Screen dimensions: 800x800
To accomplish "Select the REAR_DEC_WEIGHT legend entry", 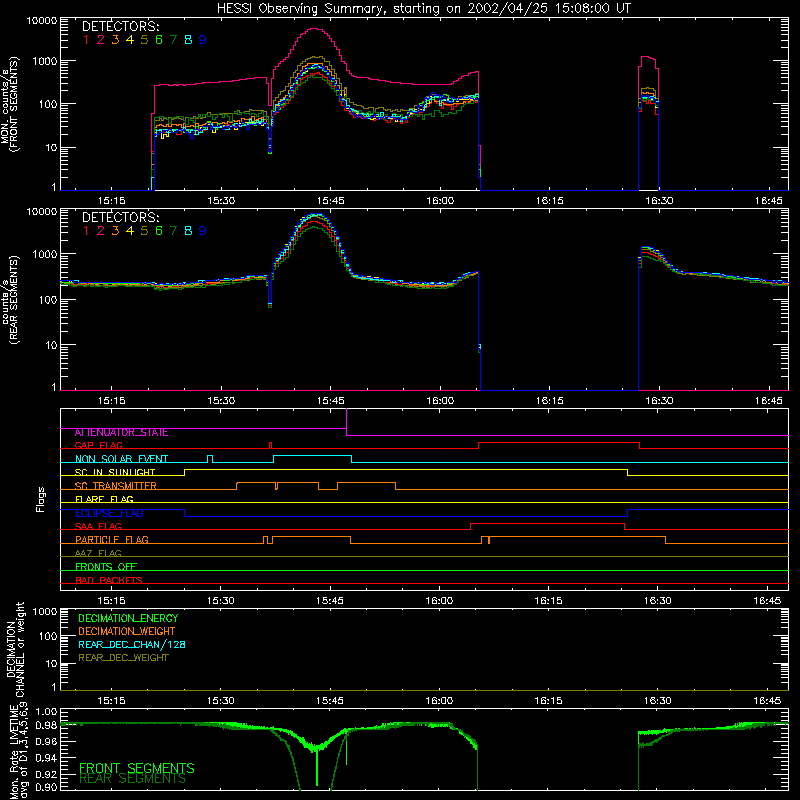I will click(x=123, y=658).
